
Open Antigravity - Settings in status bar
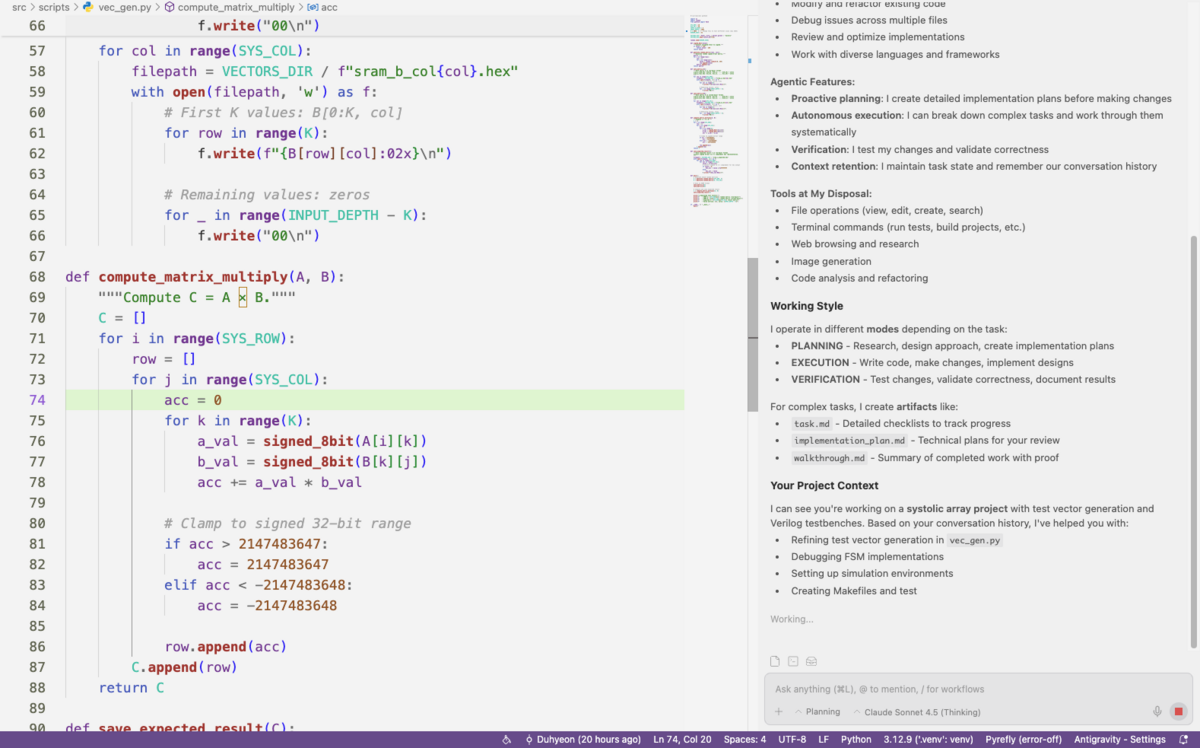click(1119, 740)
